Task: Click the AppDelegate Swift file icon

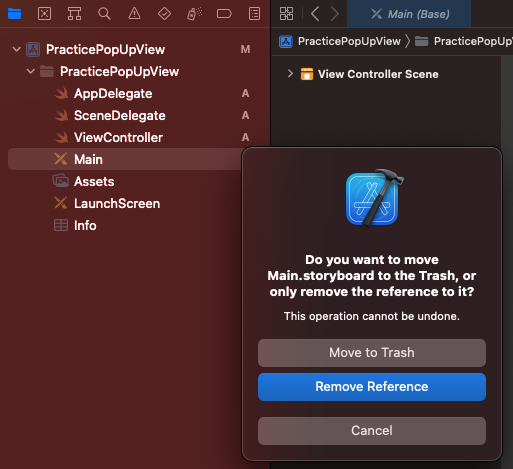Action: tap(61, 93)
